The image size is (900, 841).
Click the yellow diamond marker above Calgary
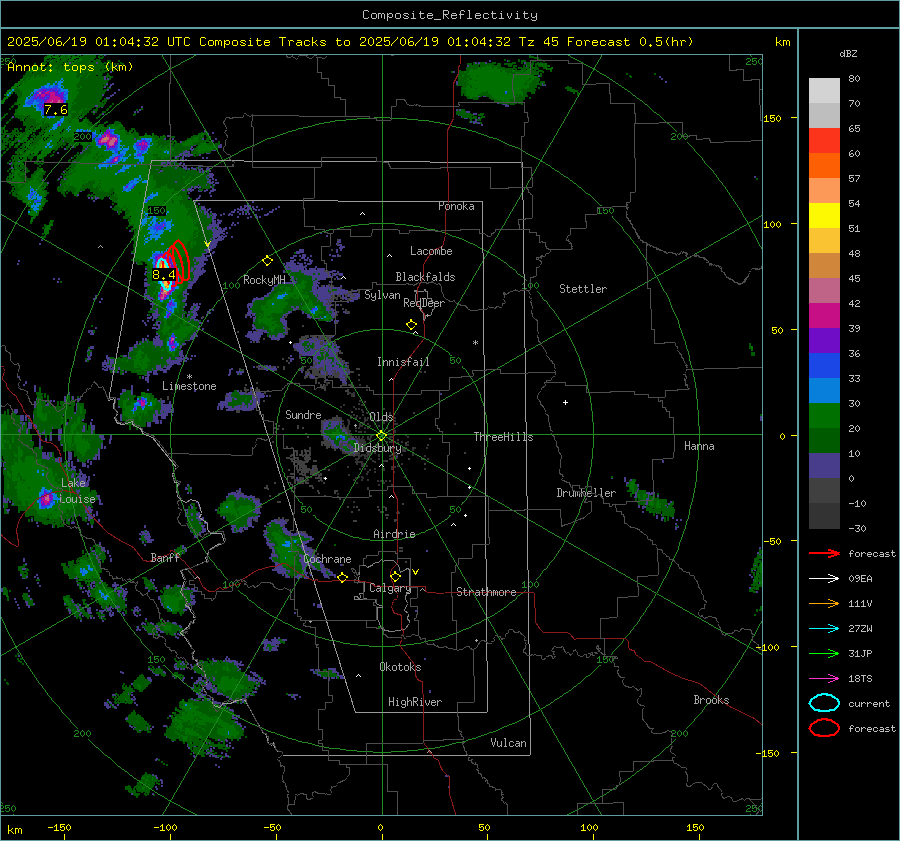coord(395,576)
